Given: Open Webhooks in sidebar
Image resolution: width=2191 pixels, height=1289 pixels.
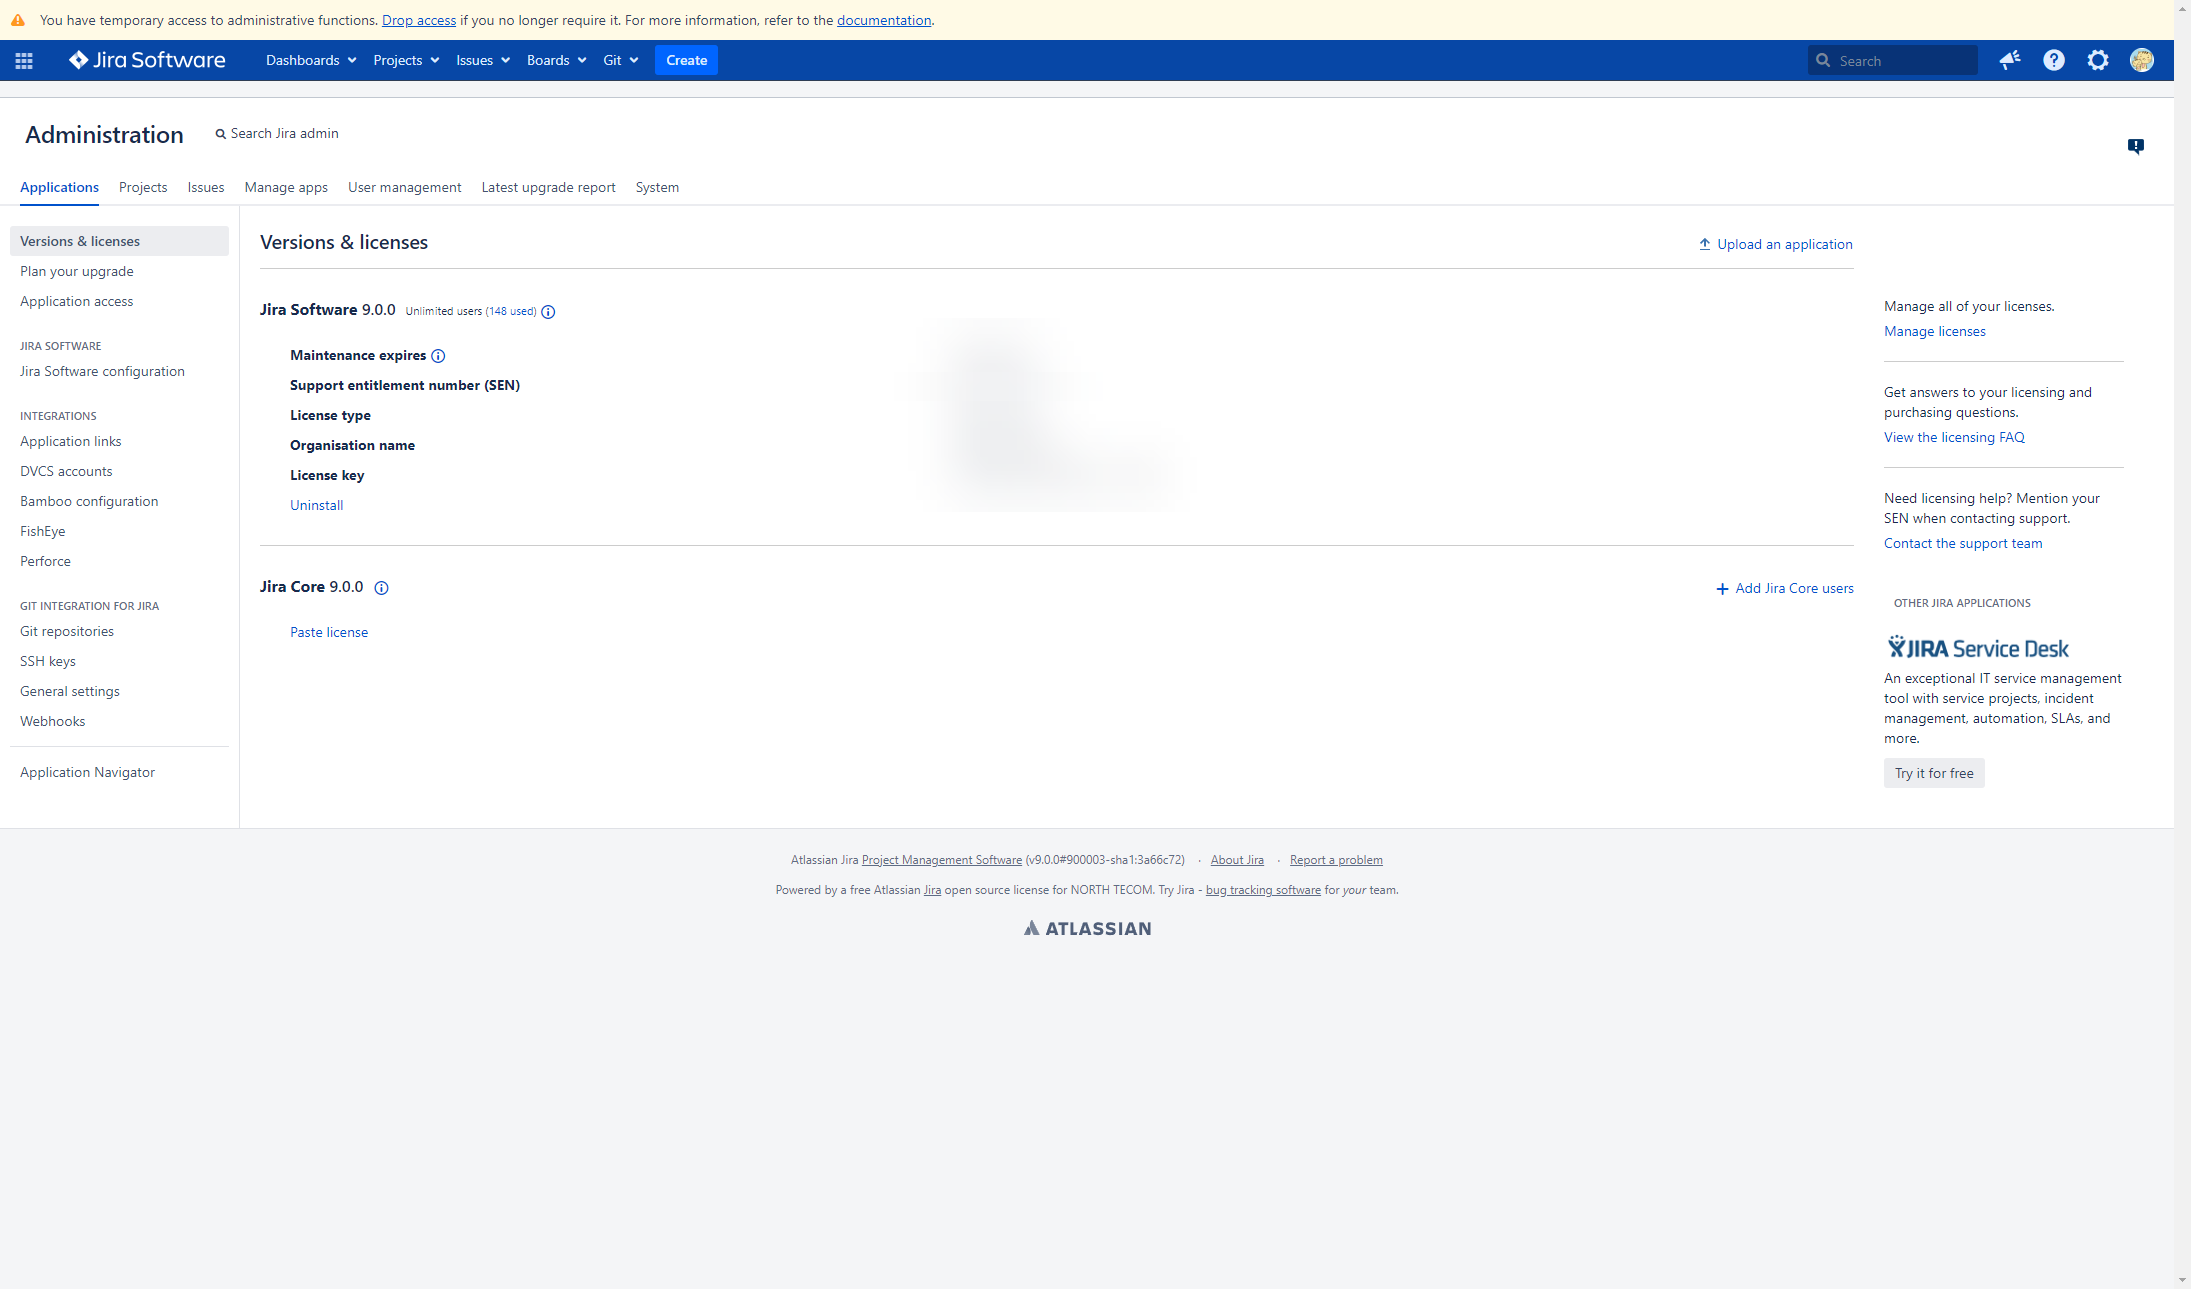Looking at the screenshot, I should pos(52,721).
